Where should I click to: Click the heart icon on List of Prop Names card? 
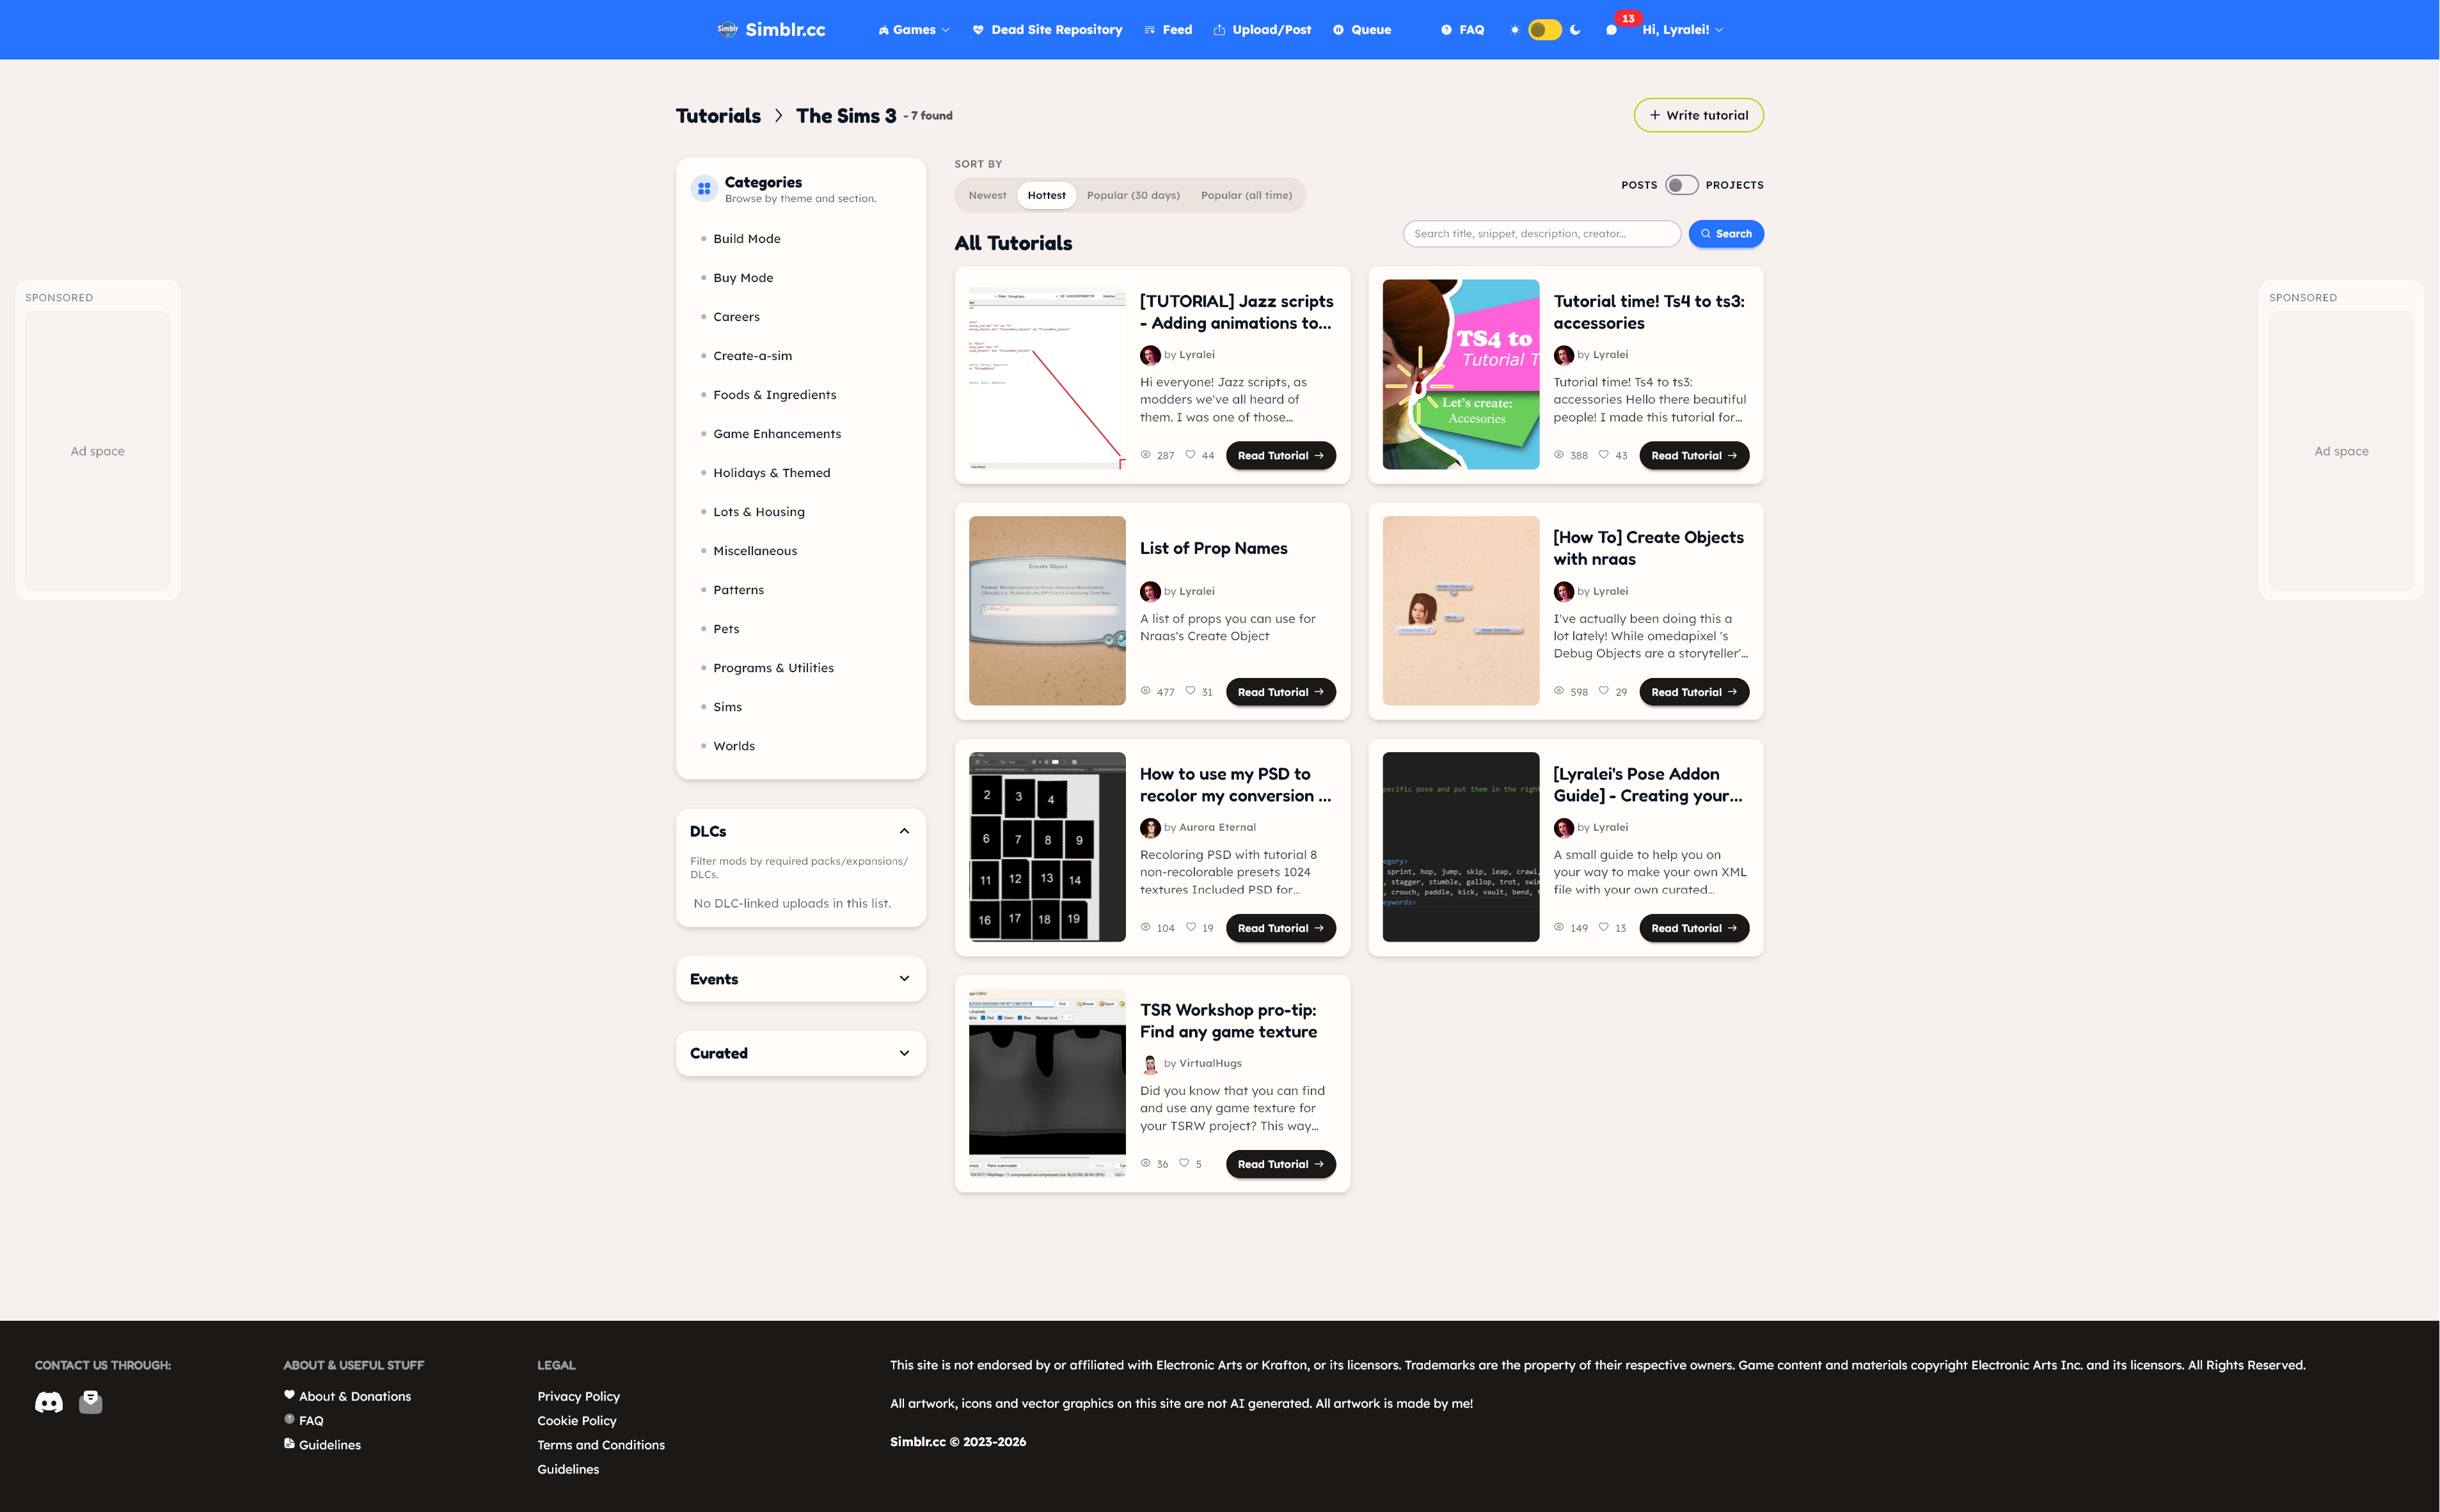click(1190, 691)
